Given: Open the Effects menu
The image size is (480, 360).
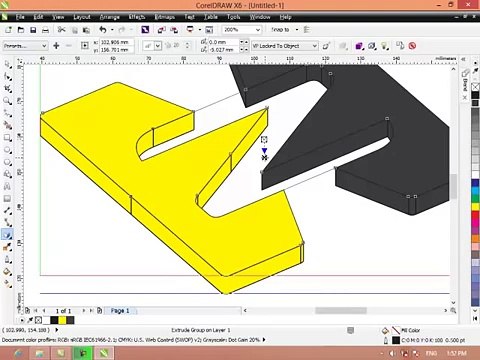Looking at the screenshot, I should [x=137, y=17].
